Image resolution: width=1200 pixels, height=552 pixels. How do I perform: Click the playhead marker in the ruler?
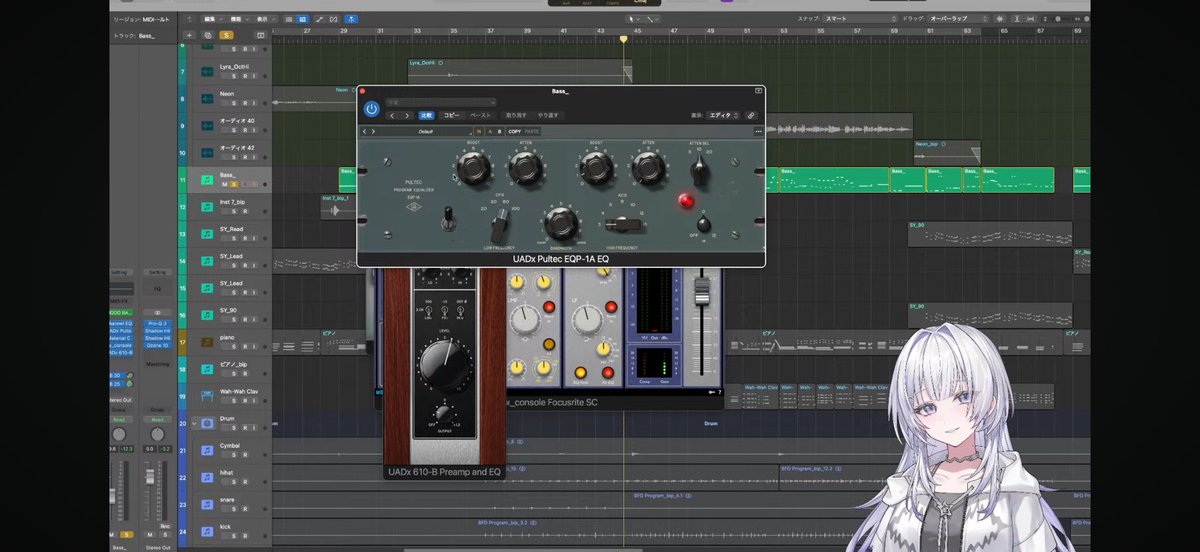[x=625, y=39]
